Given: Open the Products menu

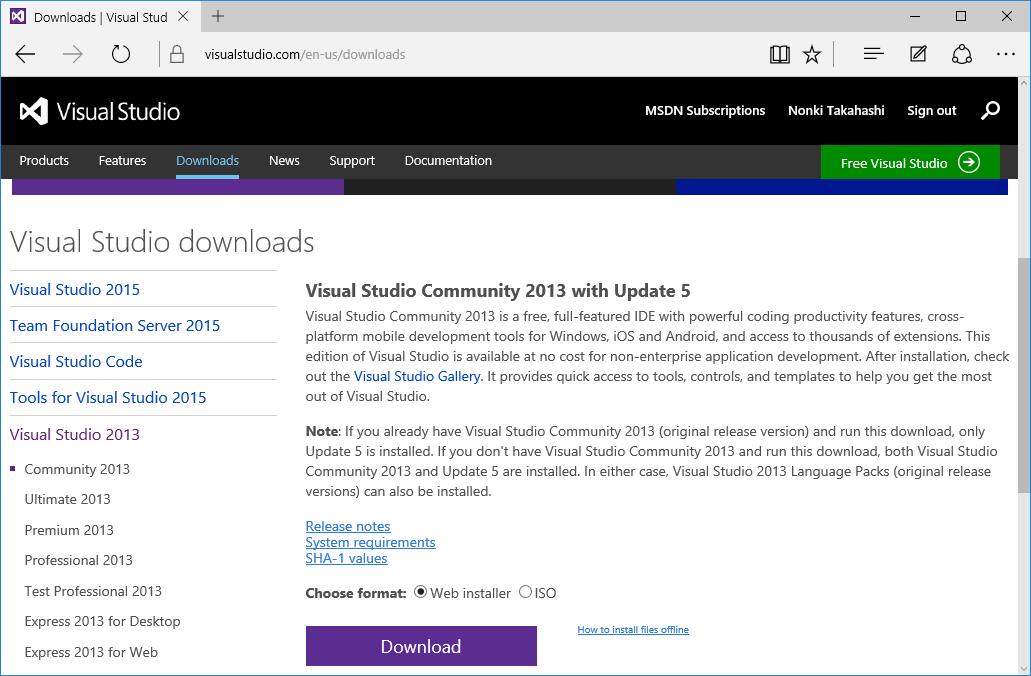Looking at the screenshot, I should pos(44,161).
